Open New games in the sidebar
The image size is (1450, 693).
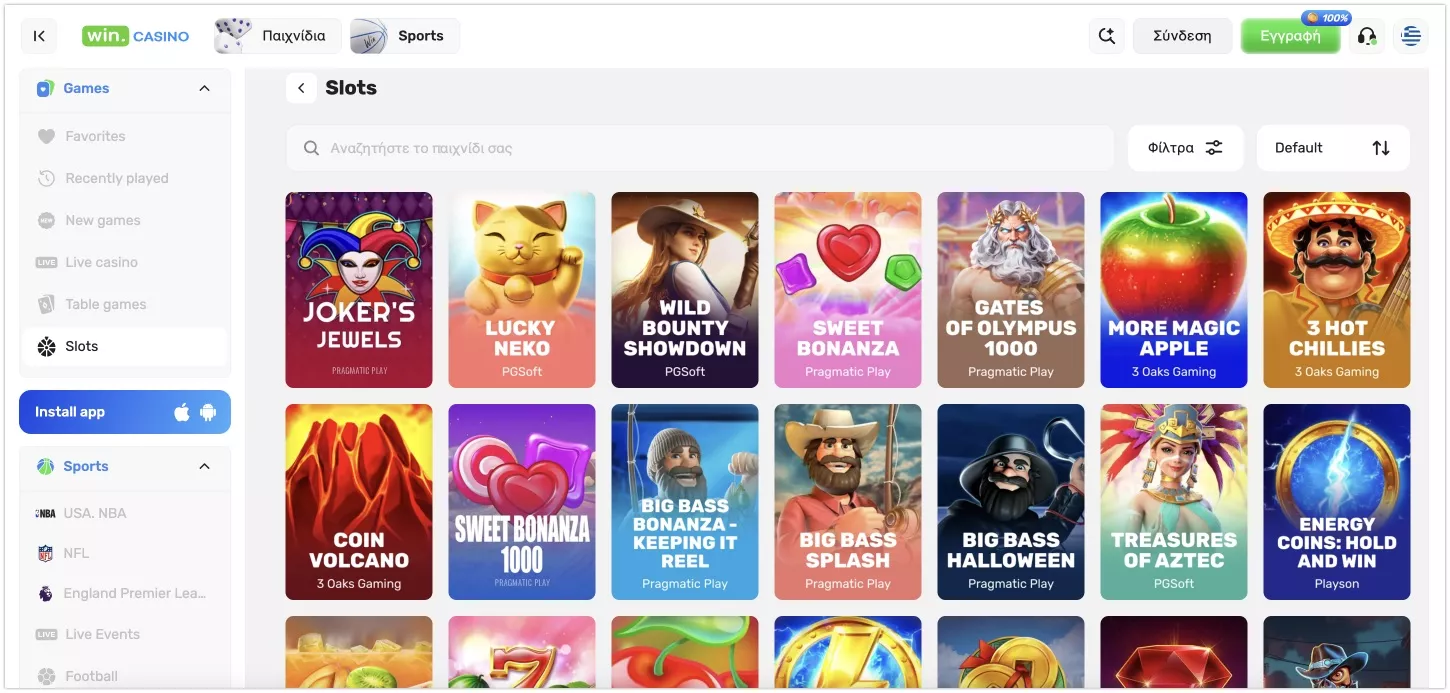pos(125,220)
